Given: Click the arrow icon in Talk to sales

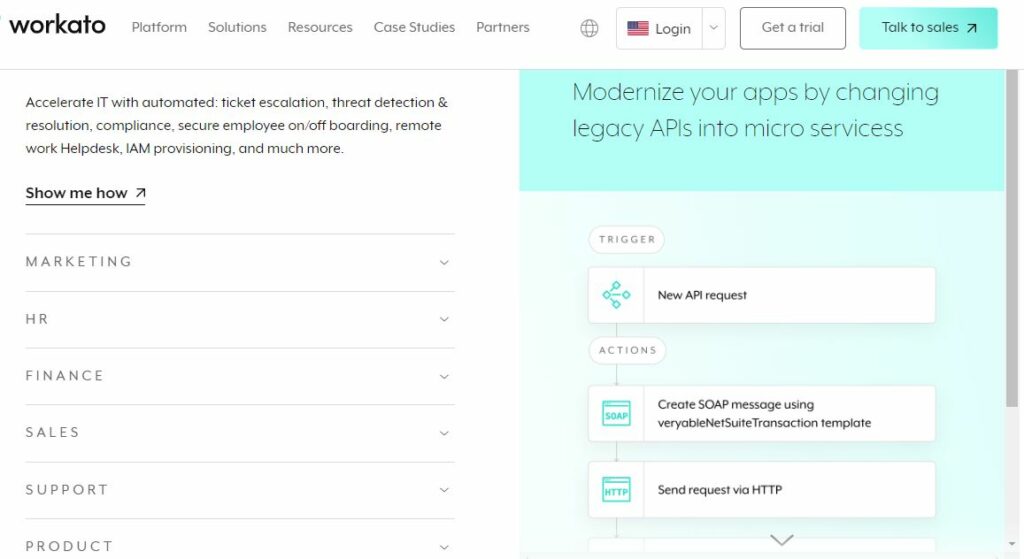Looking at the screenshot, I should coord(972,28).
